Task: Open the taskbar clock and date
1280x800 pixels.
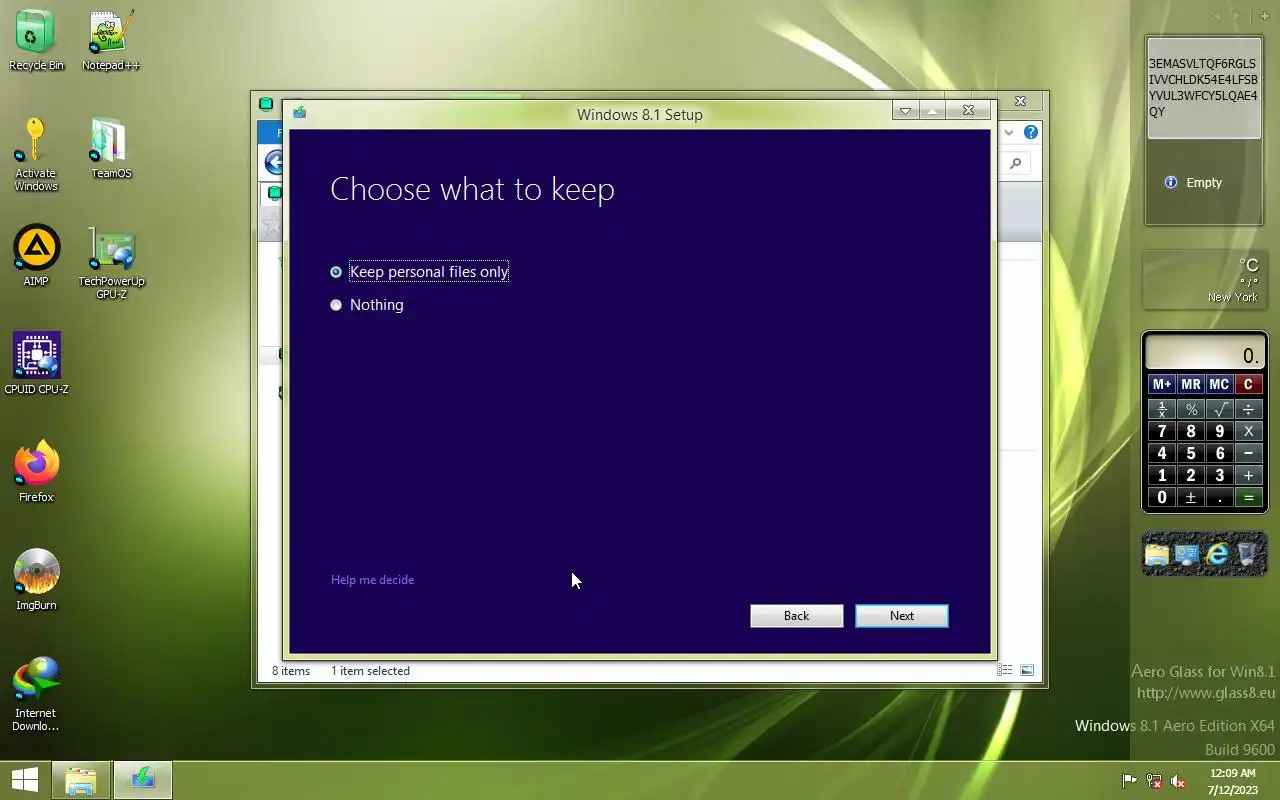Action: pos(1232,781)
